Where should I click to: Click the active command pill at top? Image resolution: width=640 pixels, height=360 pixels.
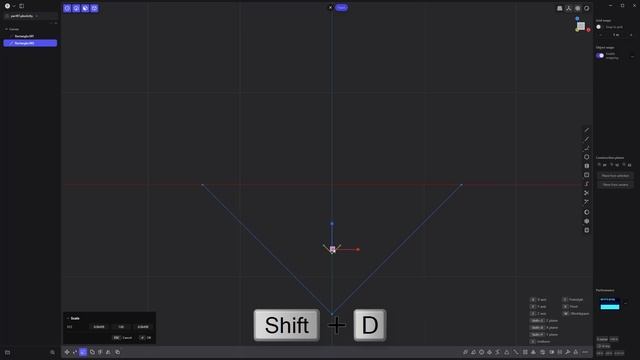[x=342, y=7]
